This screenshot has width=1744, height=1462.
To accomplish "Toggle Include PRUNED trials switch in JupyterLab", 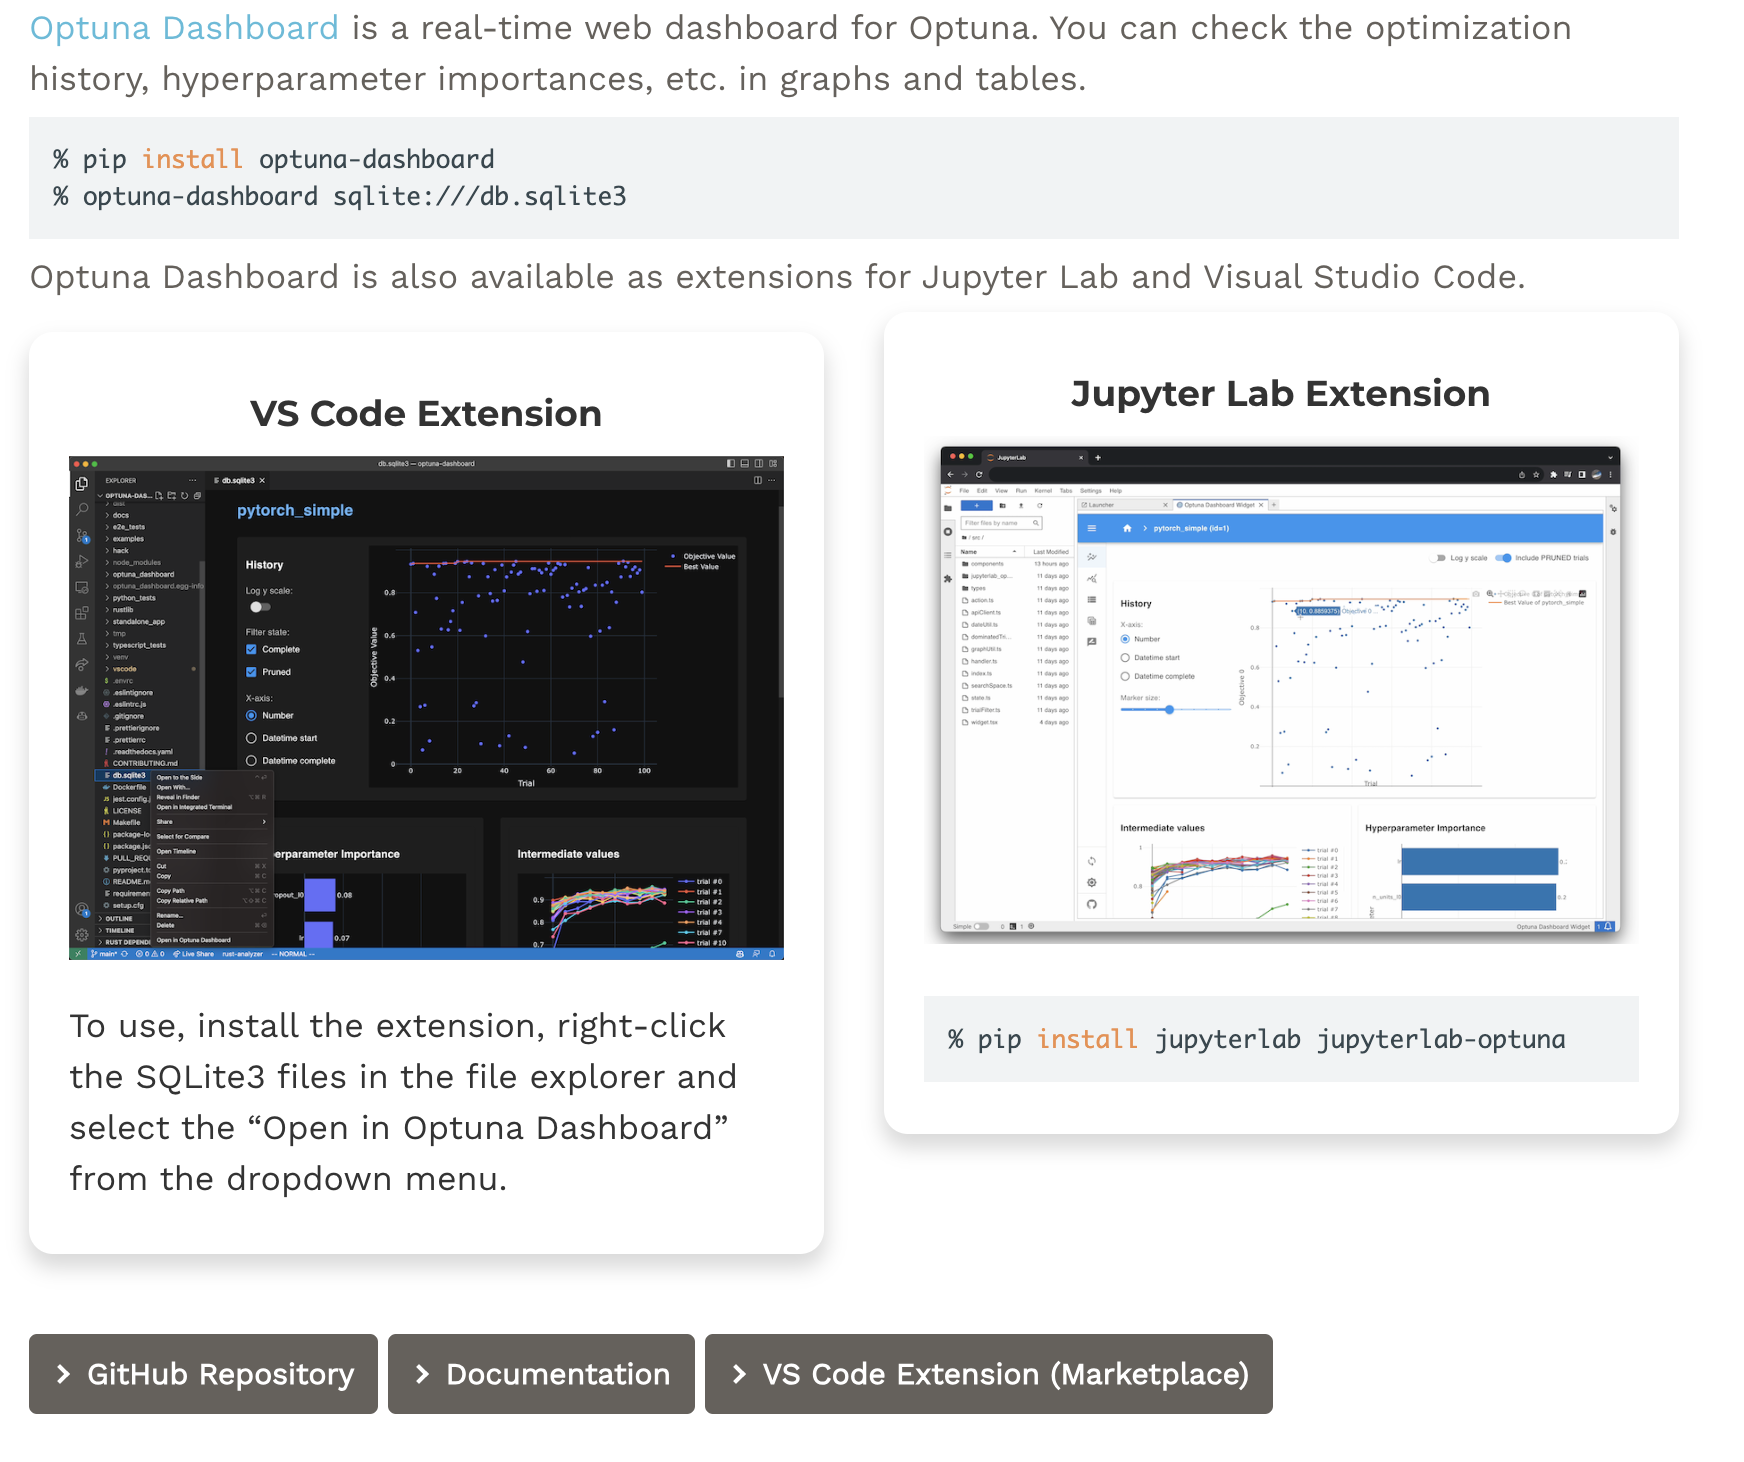I will click(x=1503, y=558).
